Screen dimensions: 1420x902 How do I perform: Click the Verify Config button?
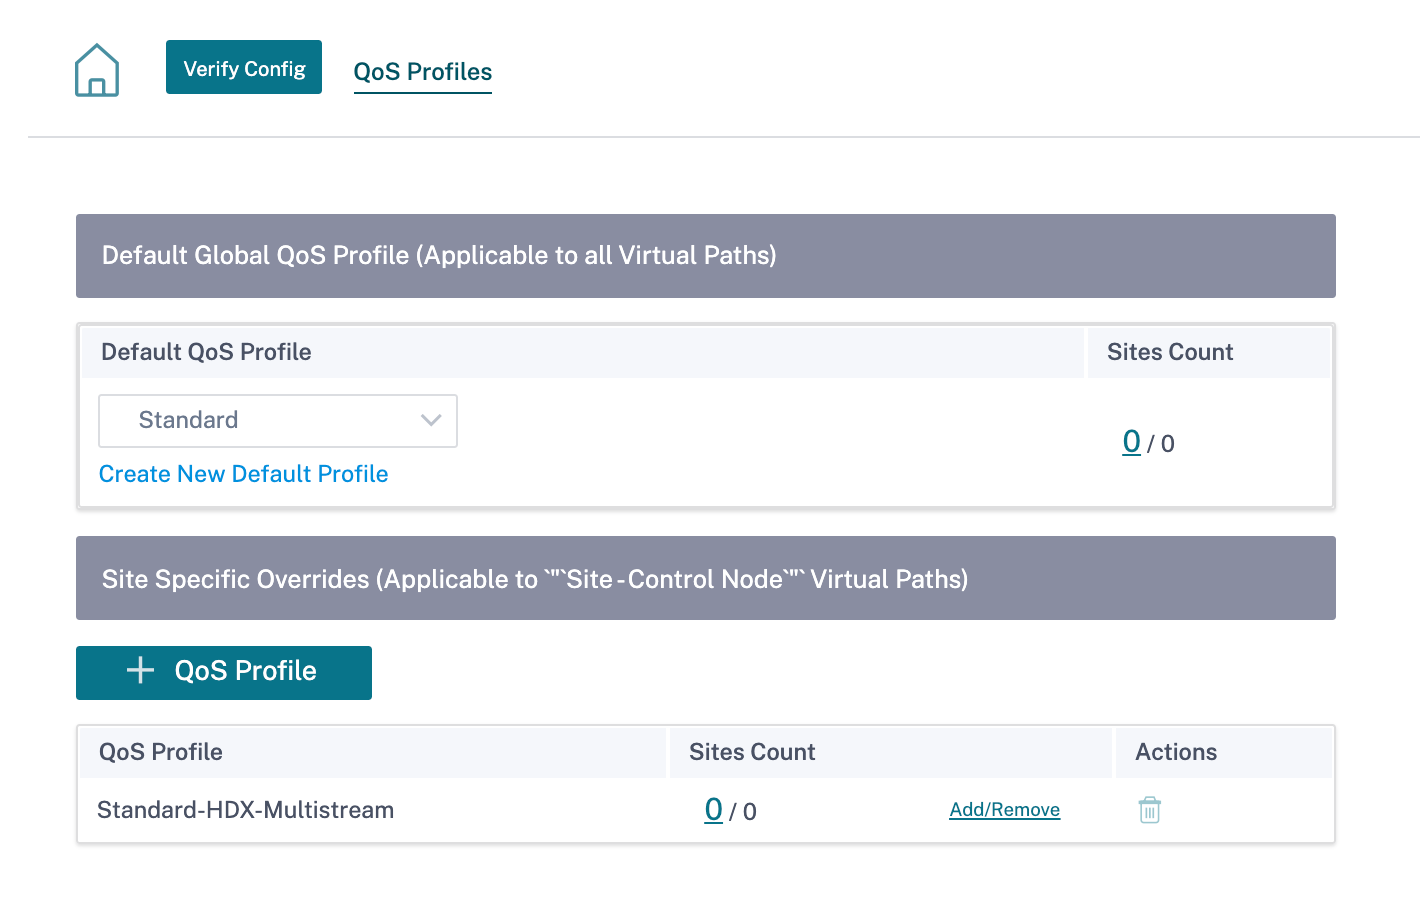coord(244,67)
